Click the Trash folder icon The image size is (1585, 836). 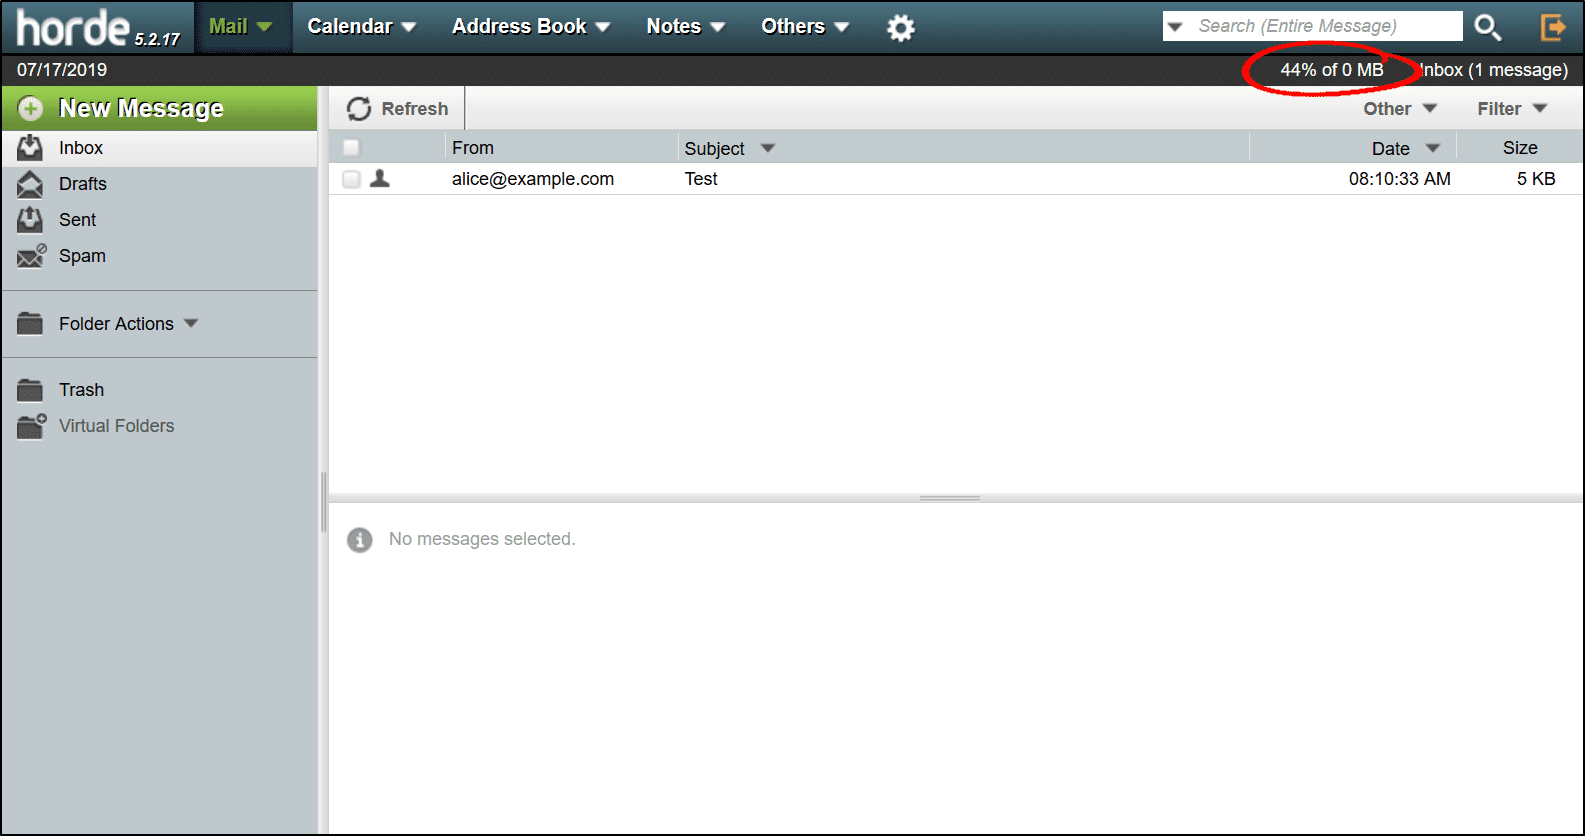coord(30,390)
